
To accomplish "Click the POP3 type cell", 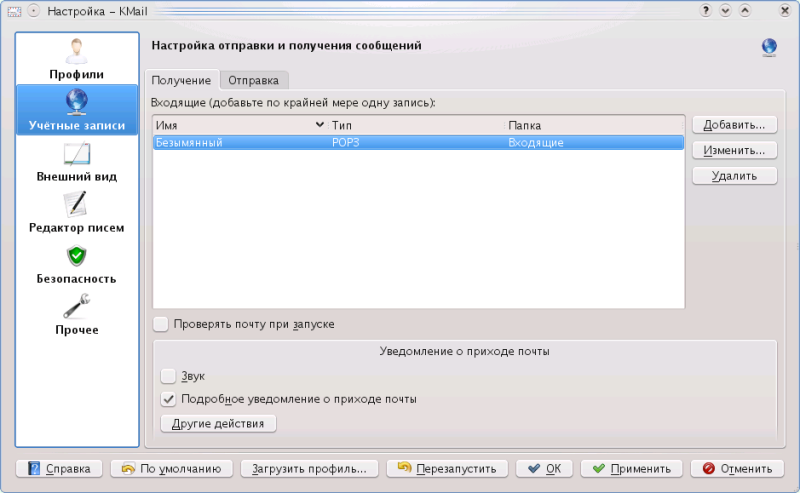I will click(346, 142).
